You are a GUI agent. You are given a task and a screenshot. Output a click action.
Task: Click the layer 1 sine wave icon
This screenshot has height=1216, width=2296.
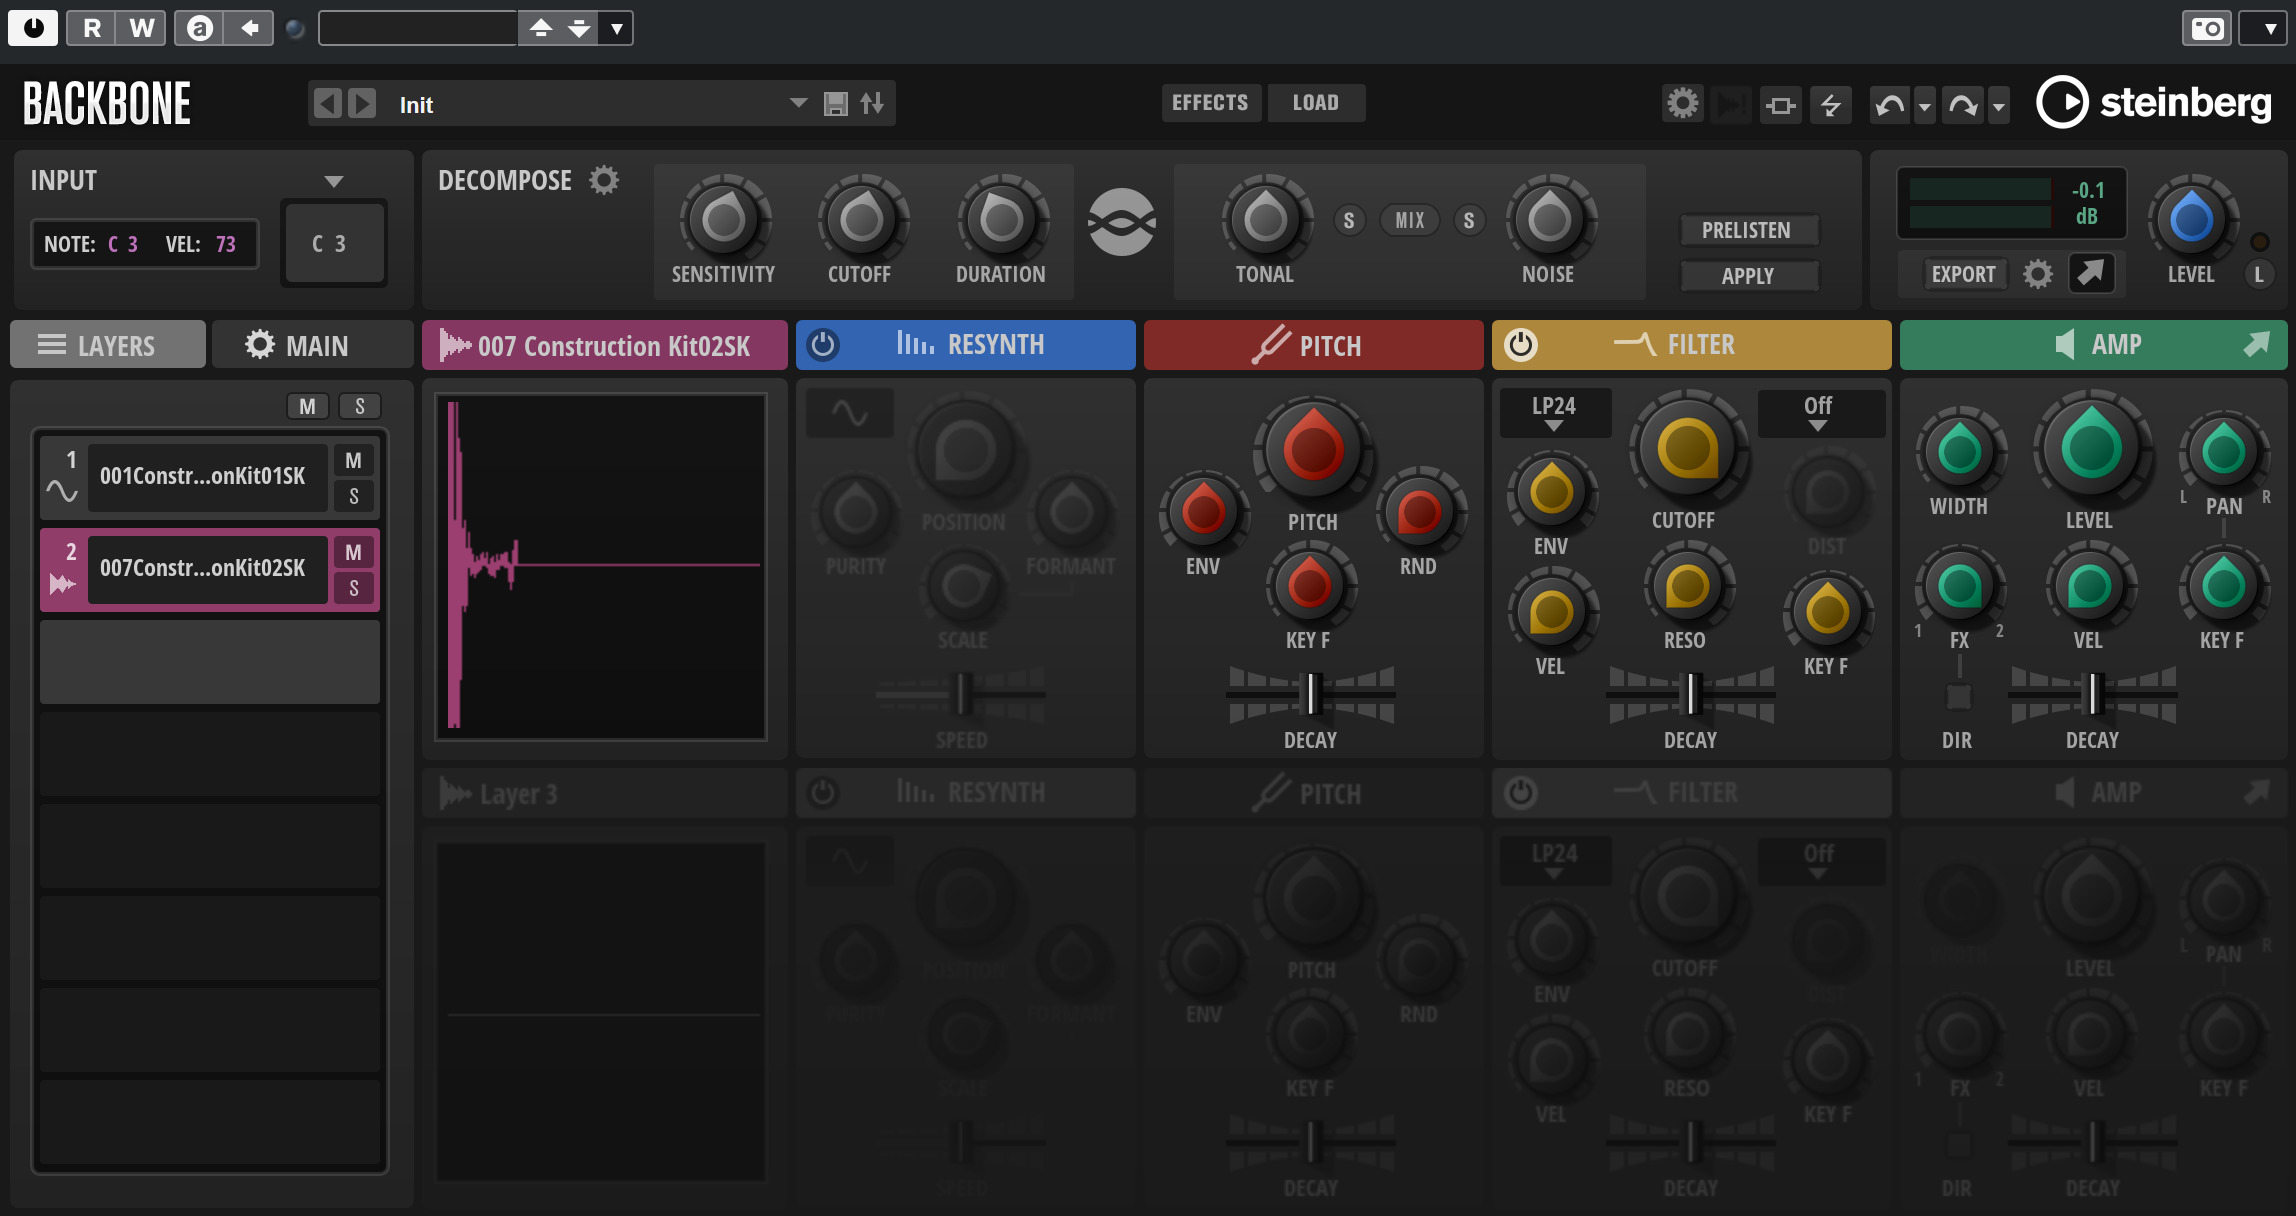click(61, 491)
